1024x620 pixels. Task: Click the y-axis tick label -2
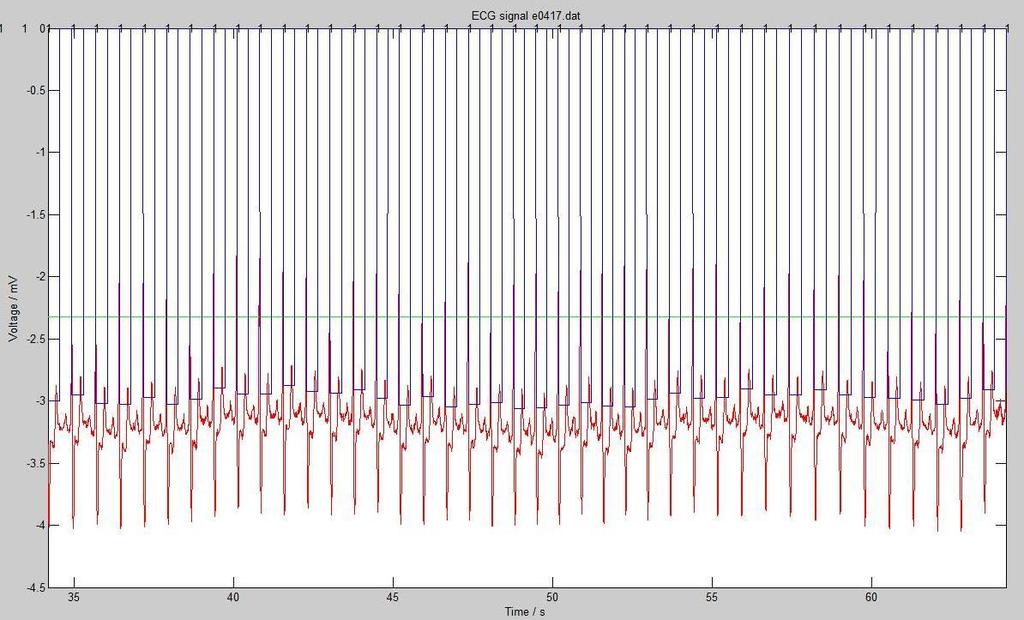click(39, 277)
